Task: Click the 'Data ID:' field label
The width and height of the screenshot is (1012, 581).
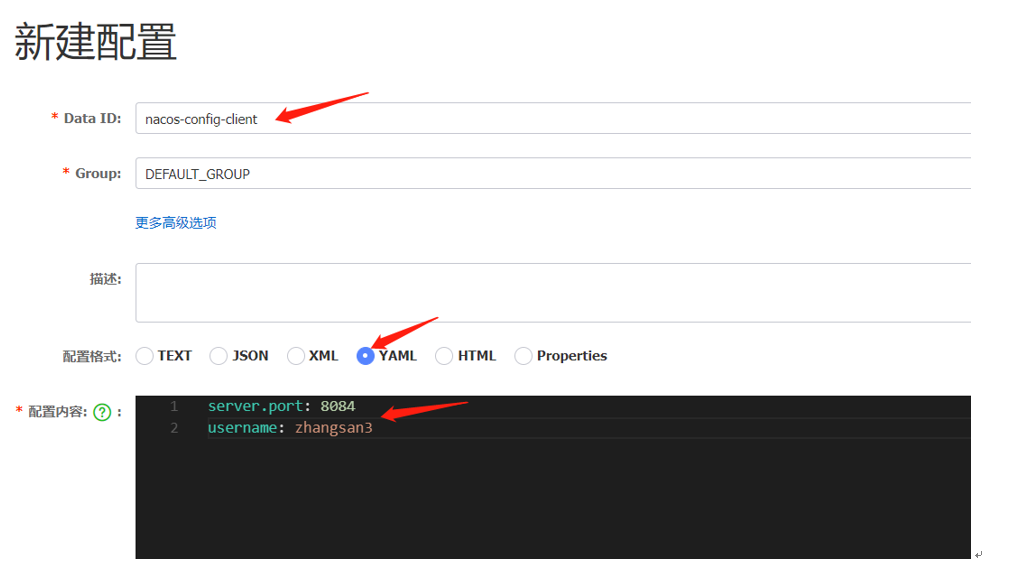Action: [92, 118]
